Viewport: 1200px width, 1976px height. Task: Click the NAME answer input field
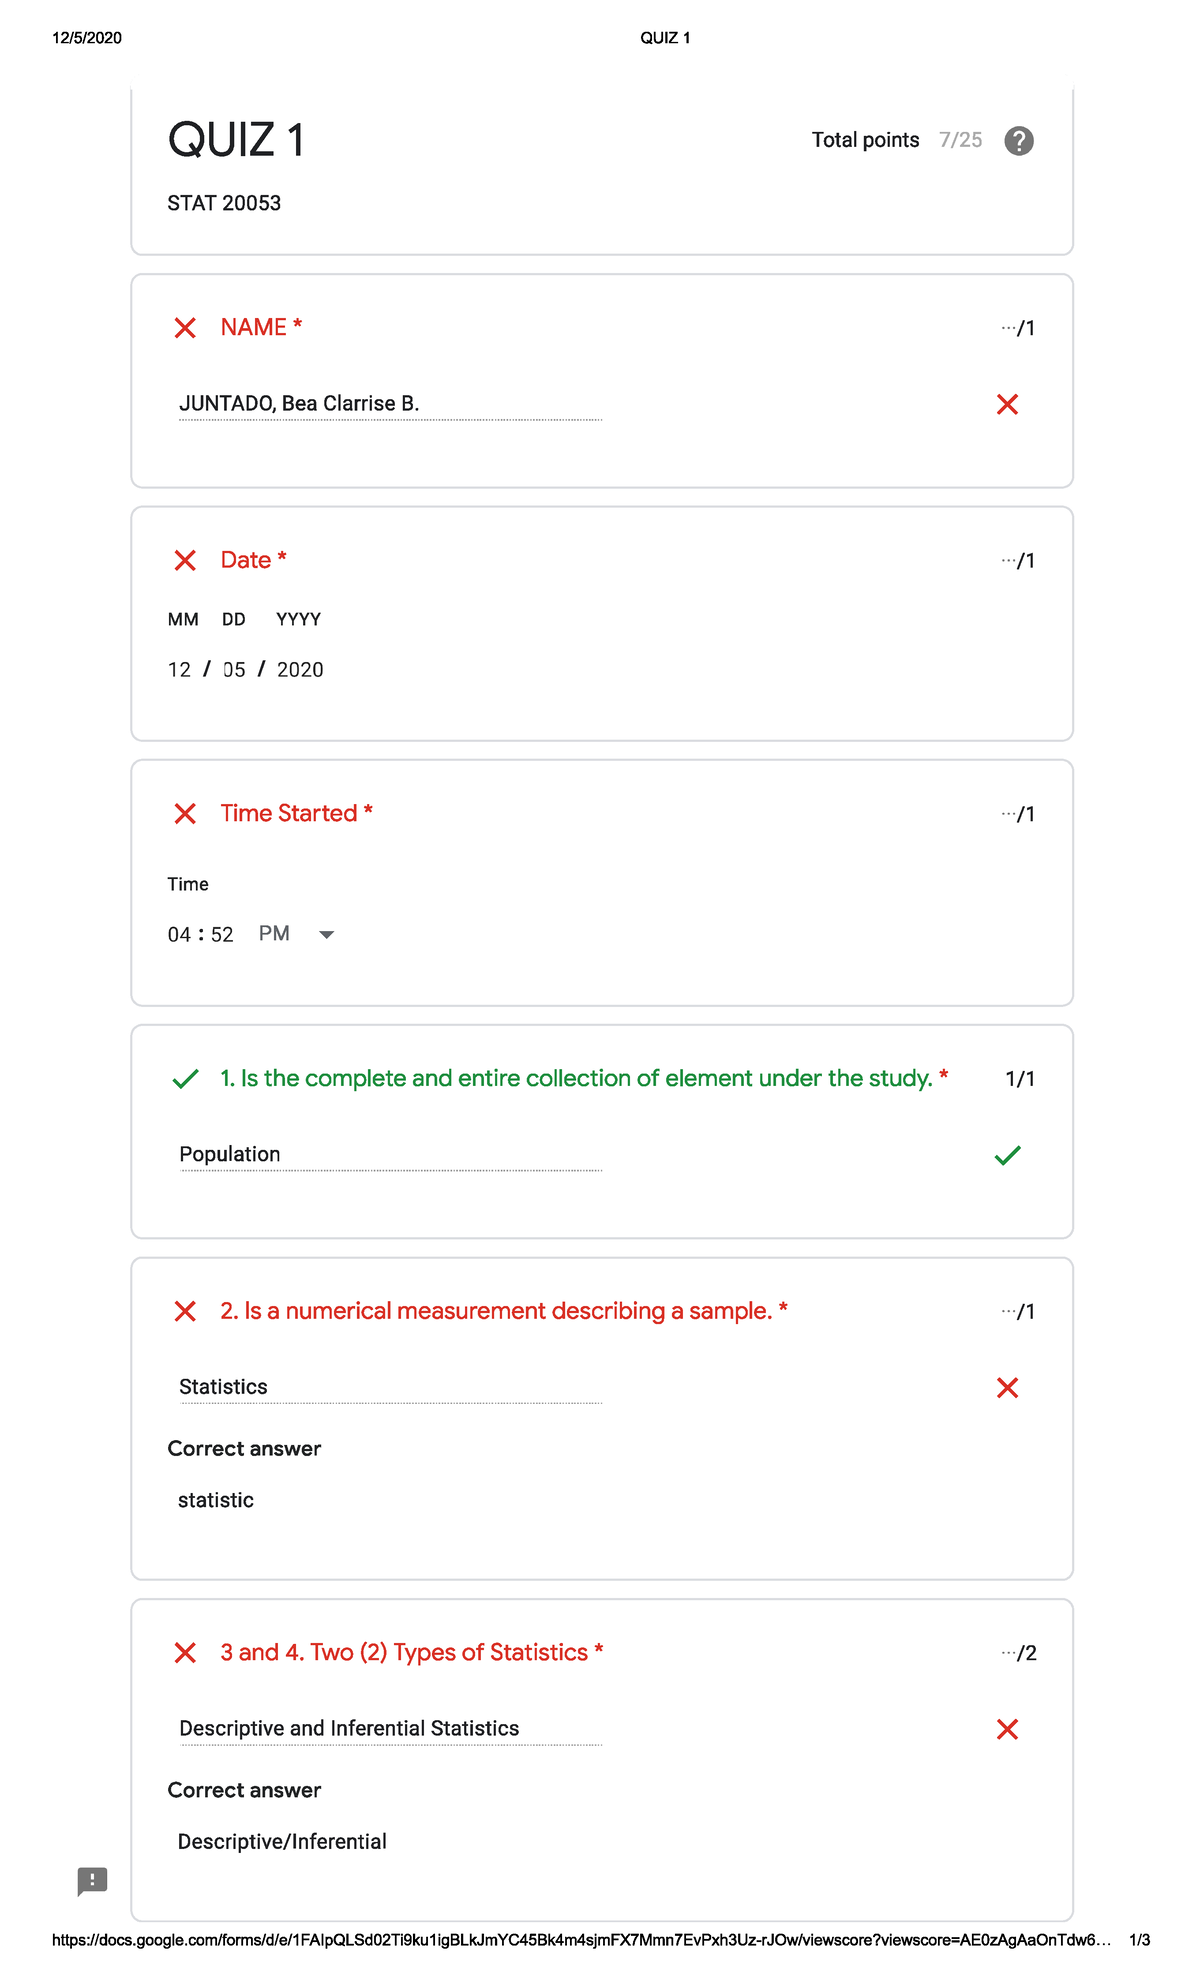pos(390,404)
